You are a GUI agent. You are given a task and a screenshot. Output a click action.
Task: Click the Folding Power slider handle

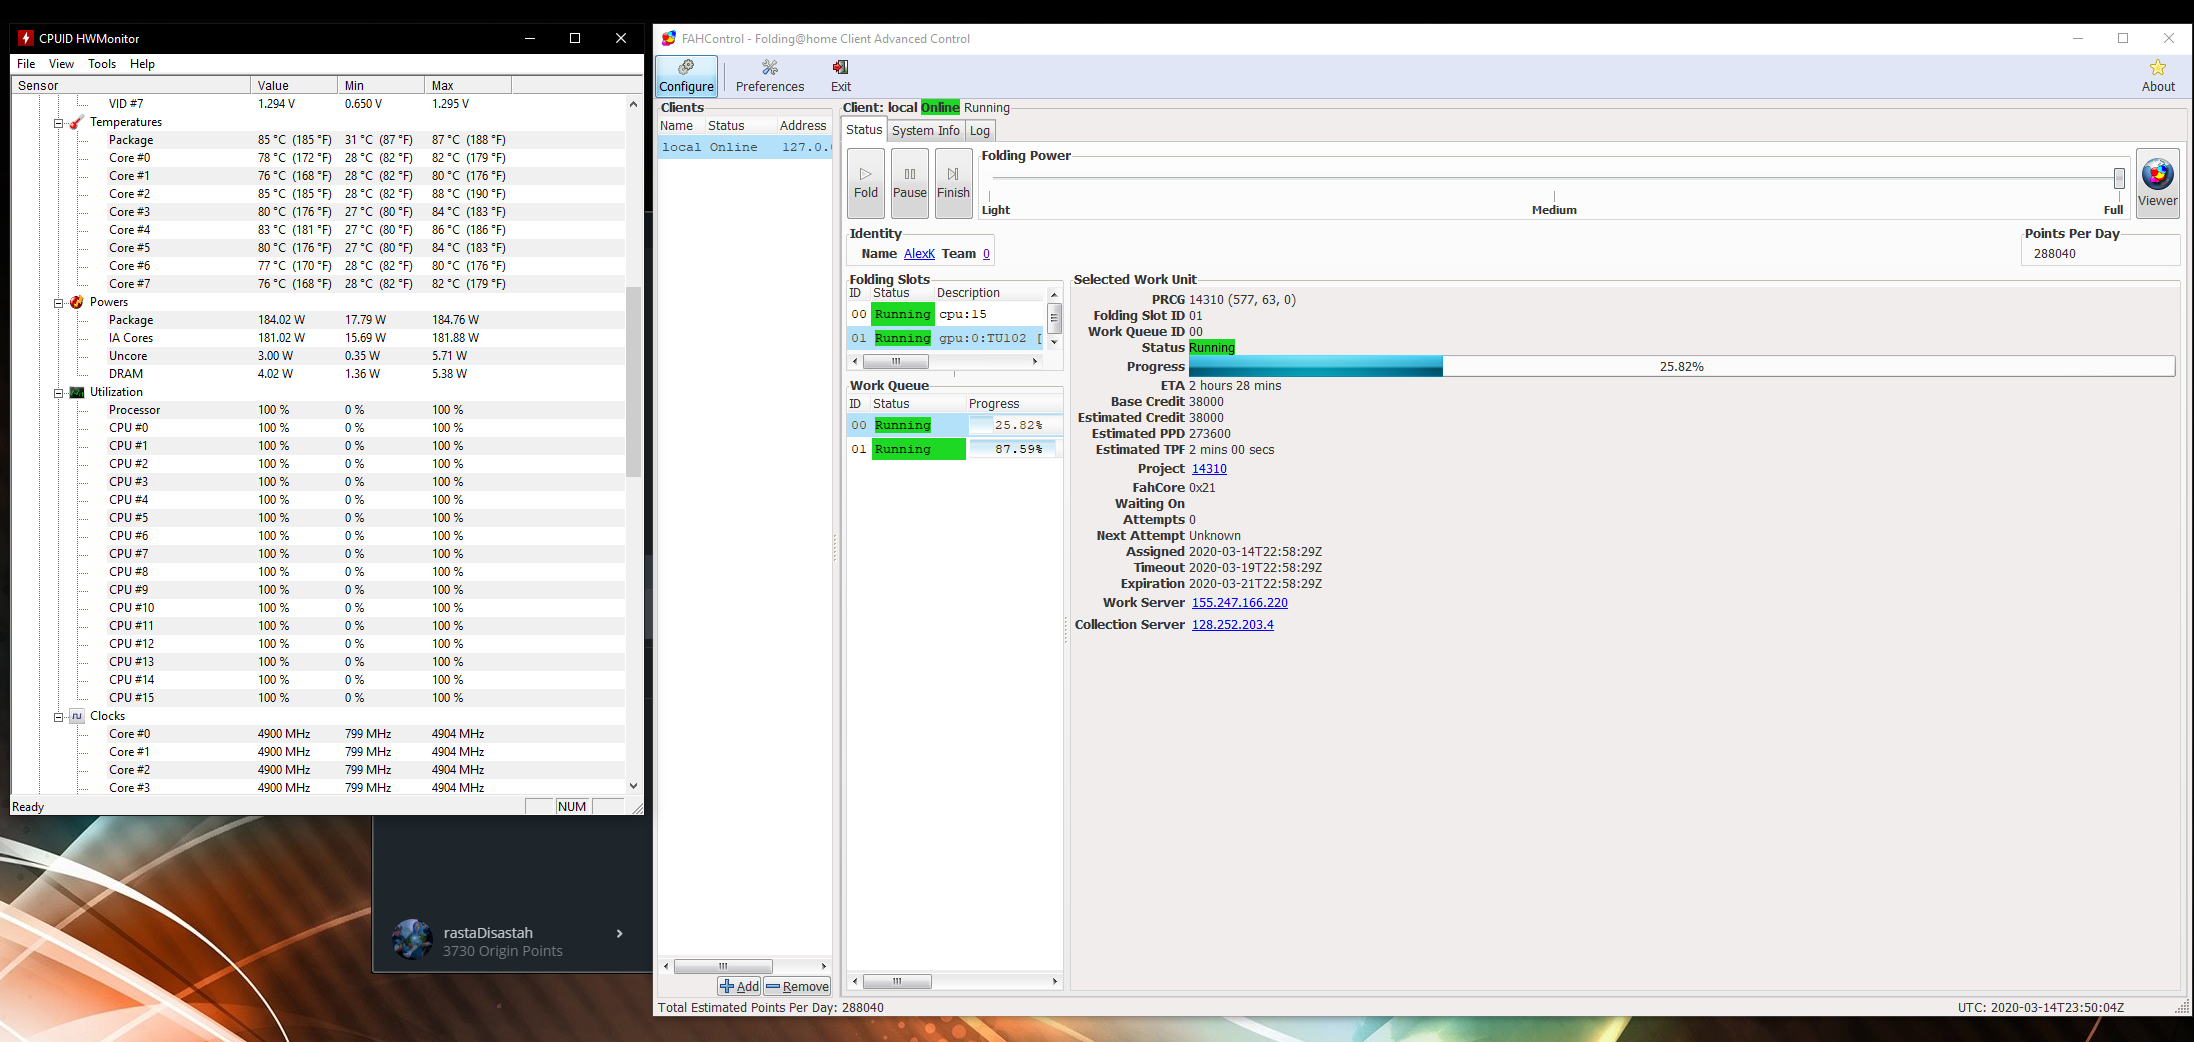2118,178
